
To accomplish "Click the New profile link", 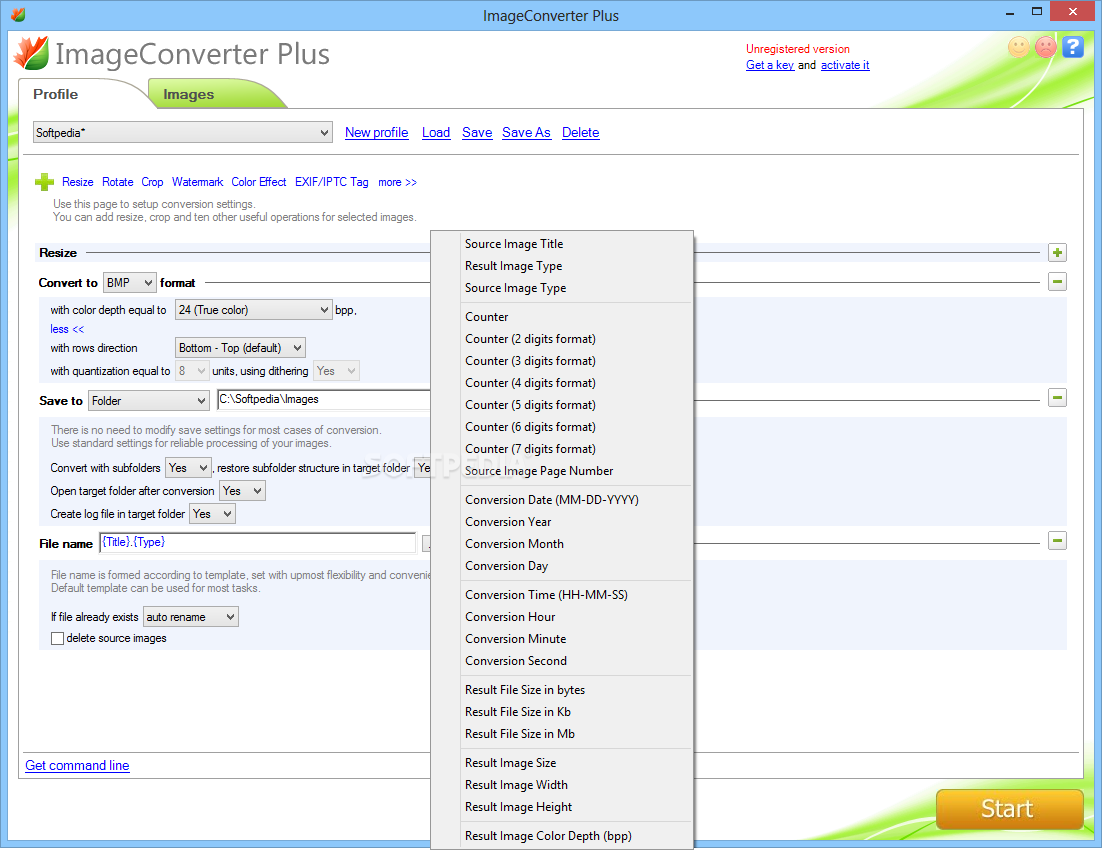I will click(377, 132).
